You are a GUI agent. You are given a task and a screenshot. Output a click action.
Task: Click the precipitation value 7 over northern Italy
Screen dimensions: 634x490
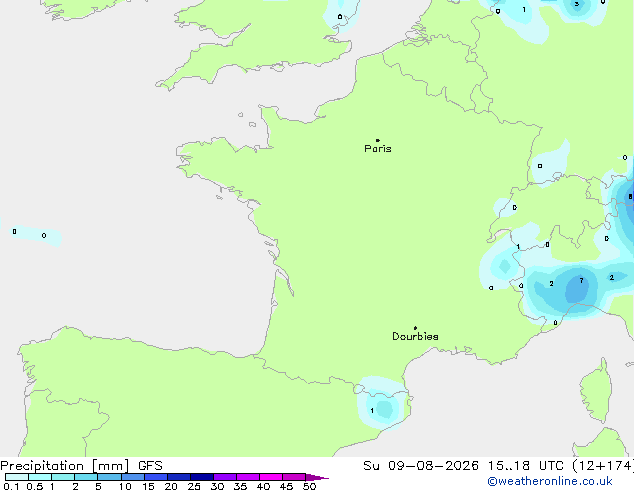pos(581,281)
